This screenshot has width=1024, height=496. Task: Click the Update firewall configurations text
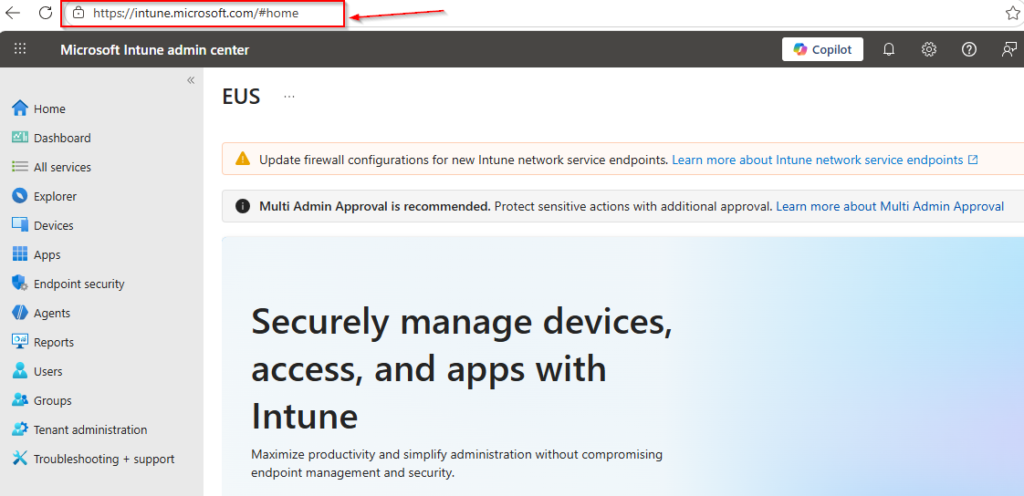464,159
